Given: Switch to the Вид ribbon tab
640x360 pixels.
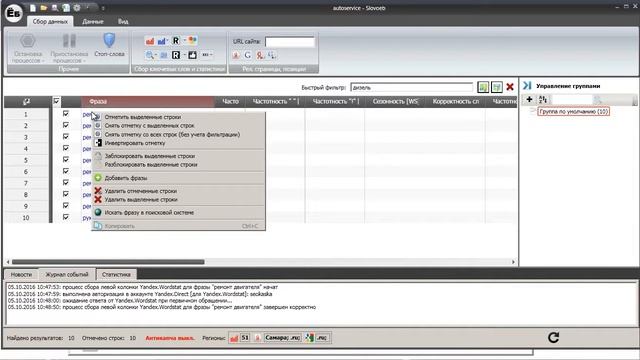Looking at the screenshot, I should point(123,21).
